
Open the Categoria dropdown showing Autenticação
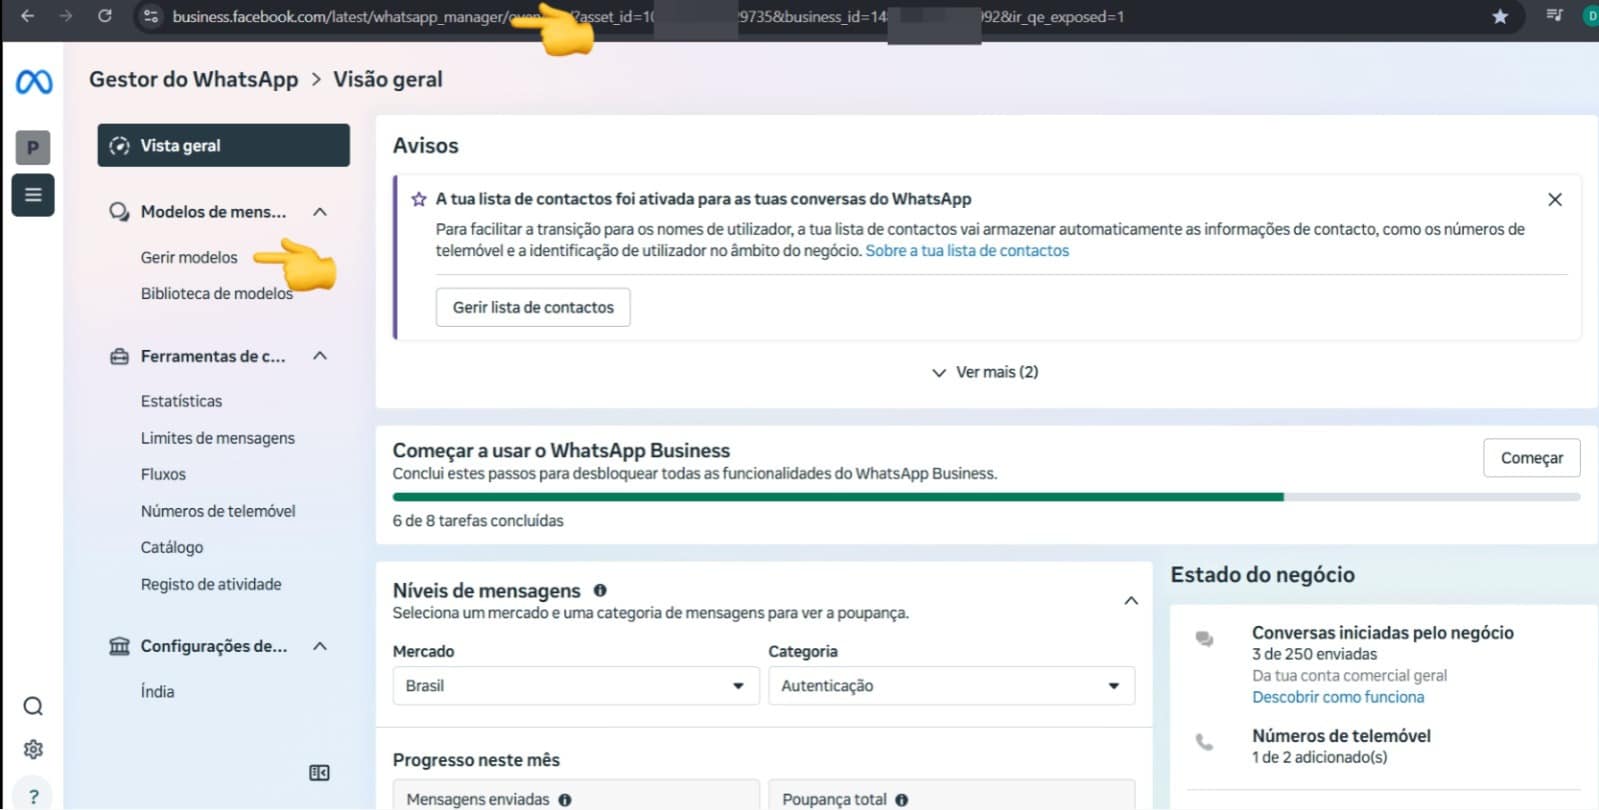(951, 686)
